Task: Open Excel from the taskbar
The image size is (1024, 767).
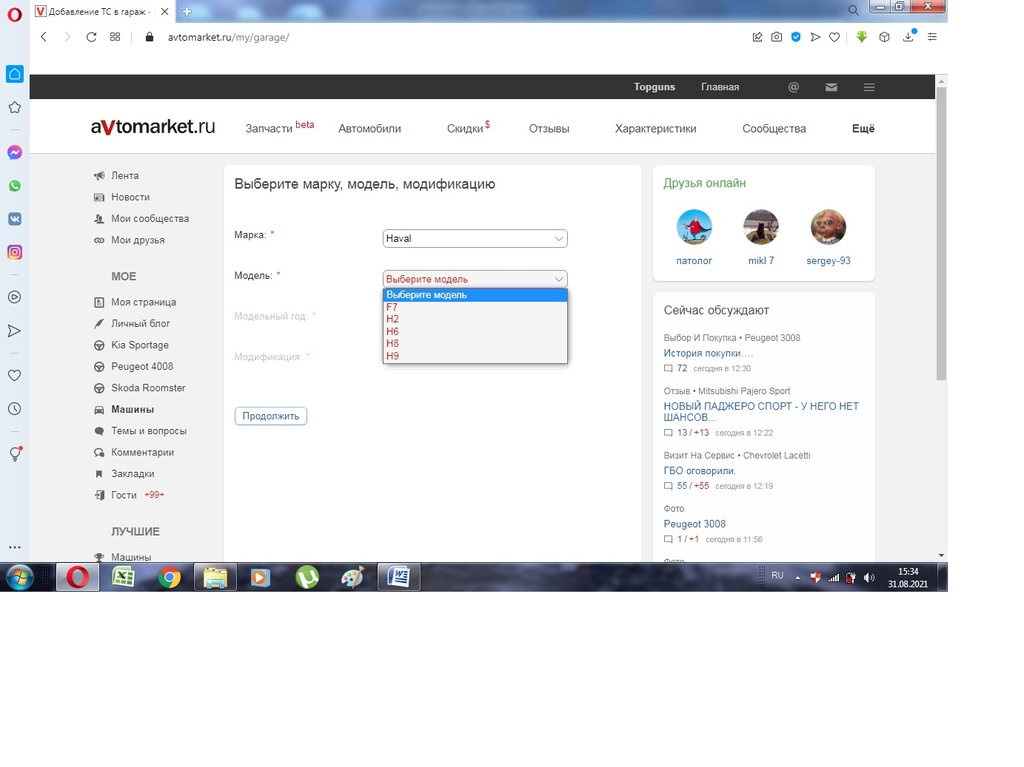Action: 123,578
